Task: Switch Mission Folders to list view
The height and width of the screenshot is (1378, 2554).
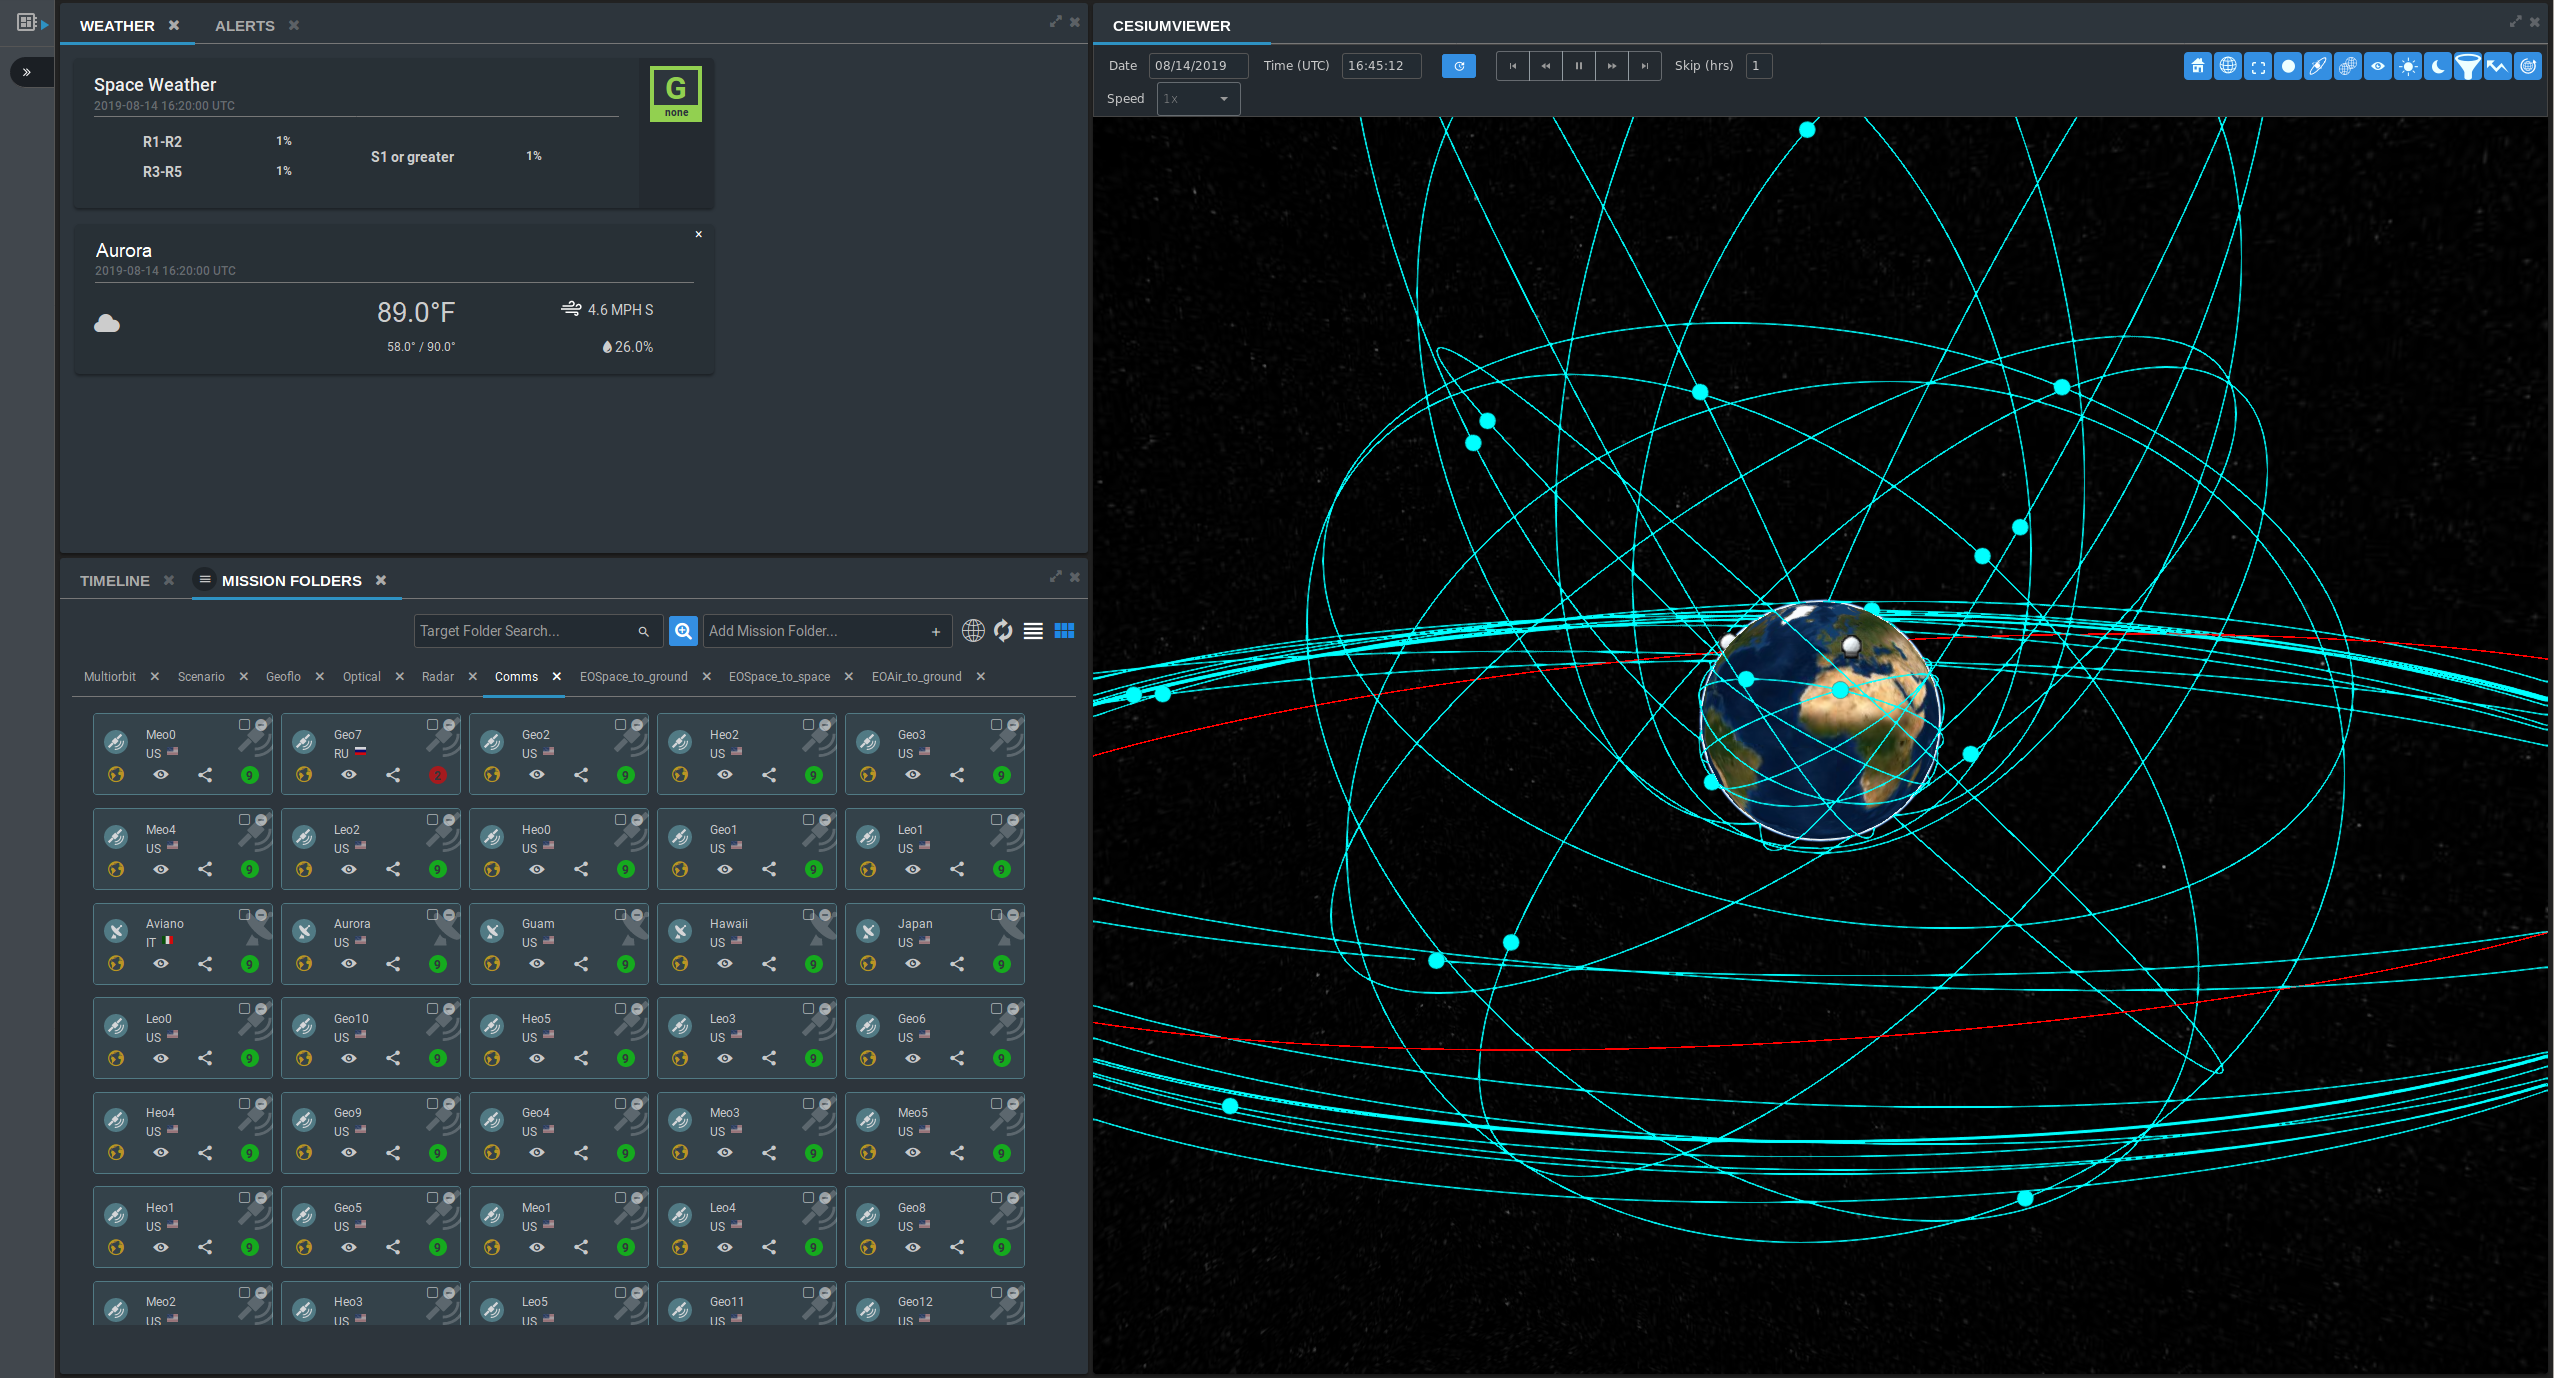Action: (1033, 631)
